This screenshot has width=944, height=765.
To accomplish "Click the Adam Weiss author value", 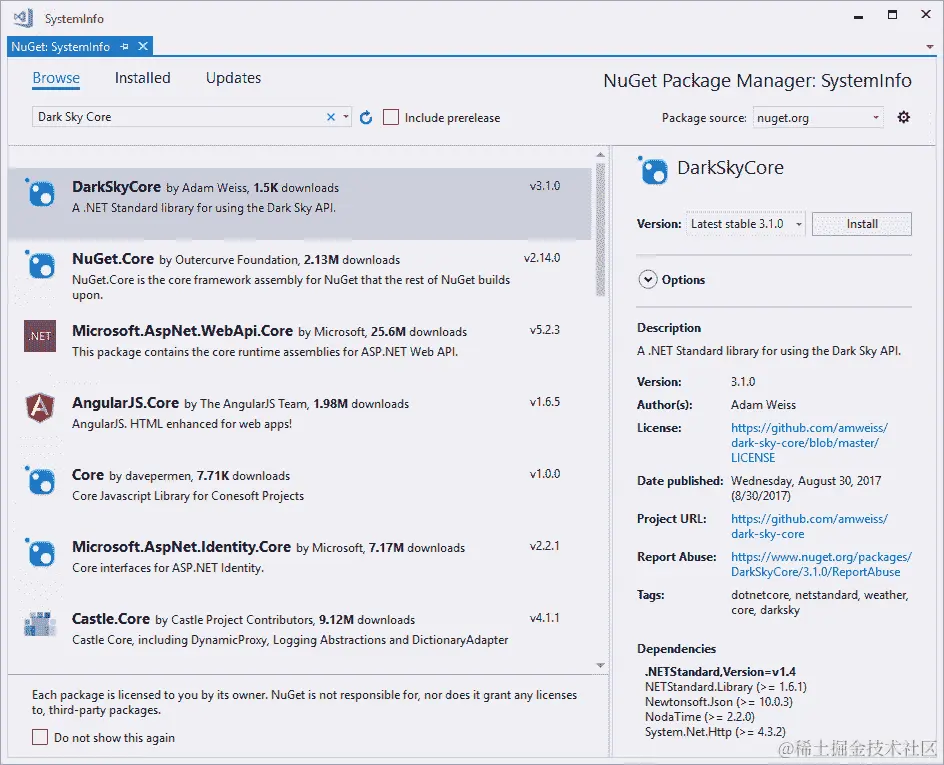I will click(763, 405).
